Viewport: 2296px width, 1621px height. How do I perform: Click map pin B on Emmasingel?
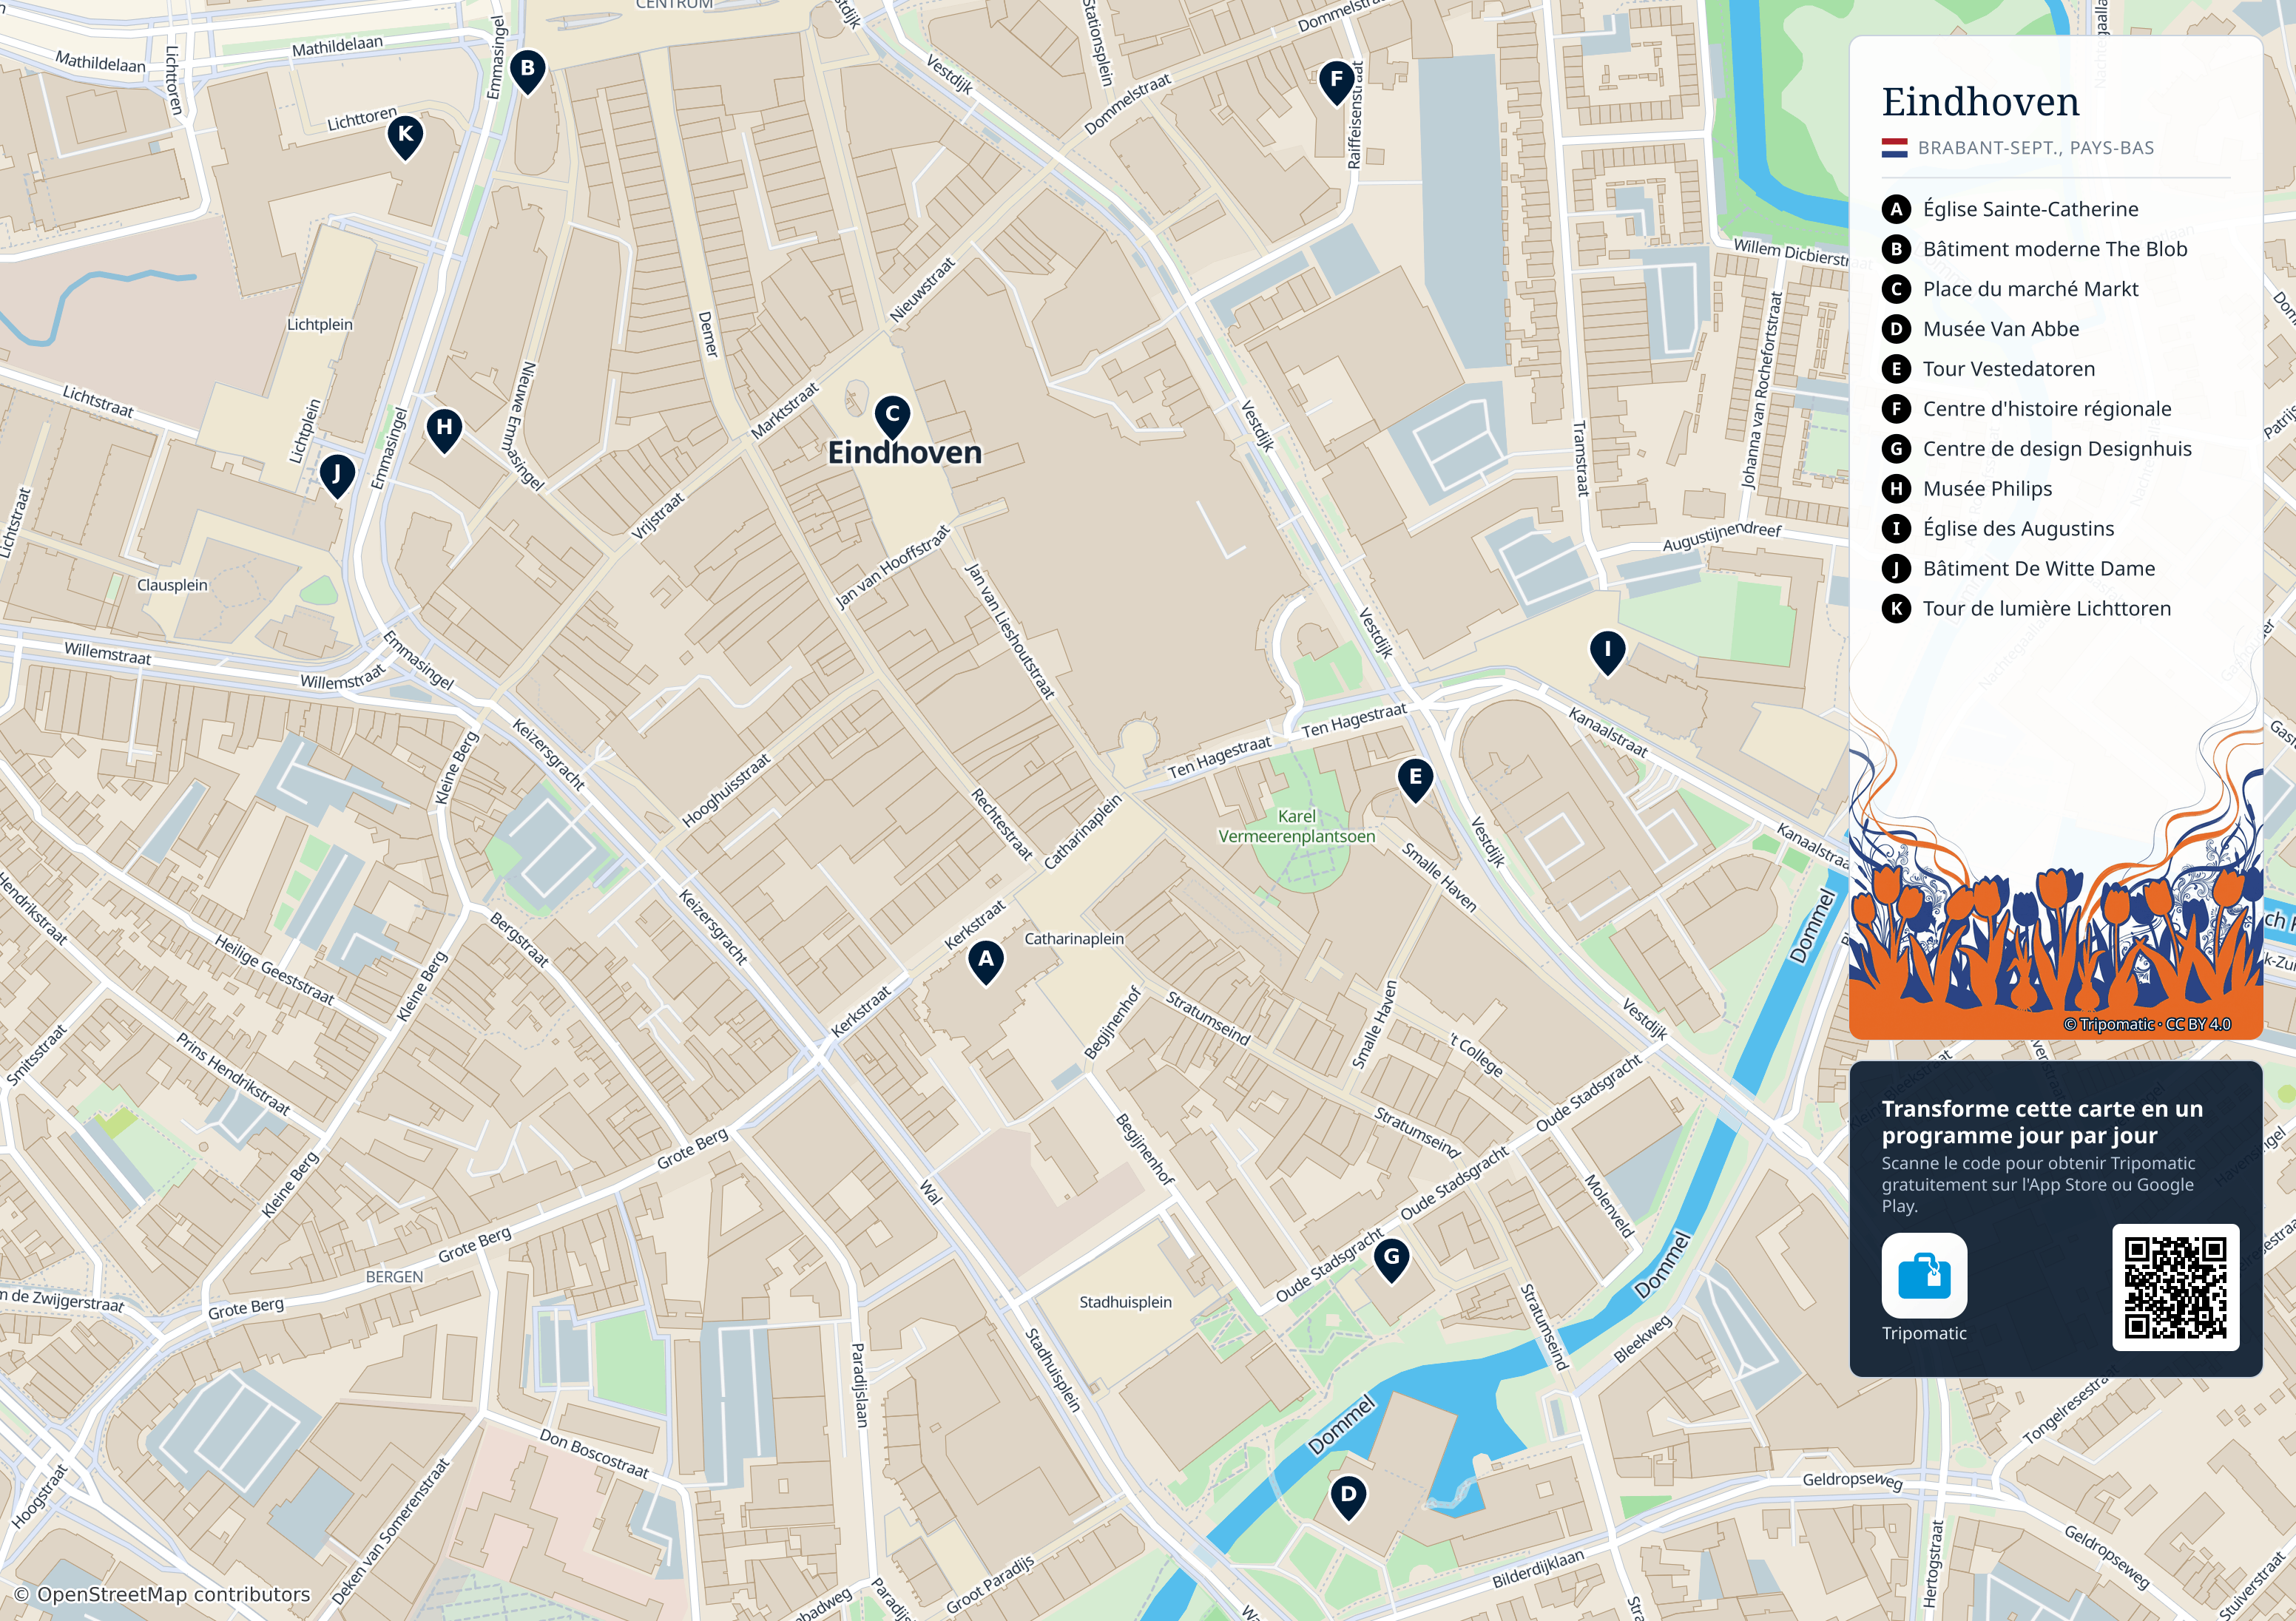coord(528,72)
